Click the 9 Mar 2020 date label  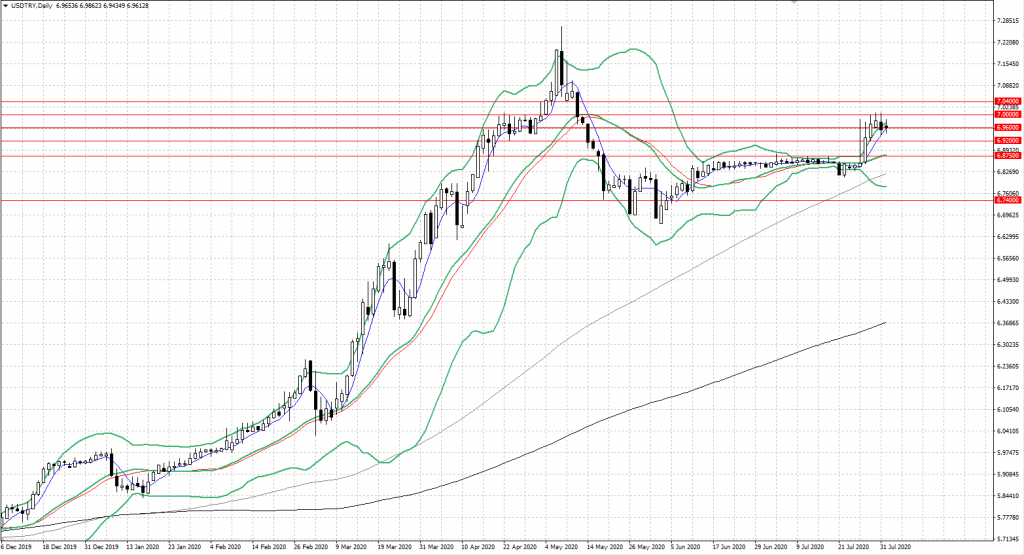(351, 548)
